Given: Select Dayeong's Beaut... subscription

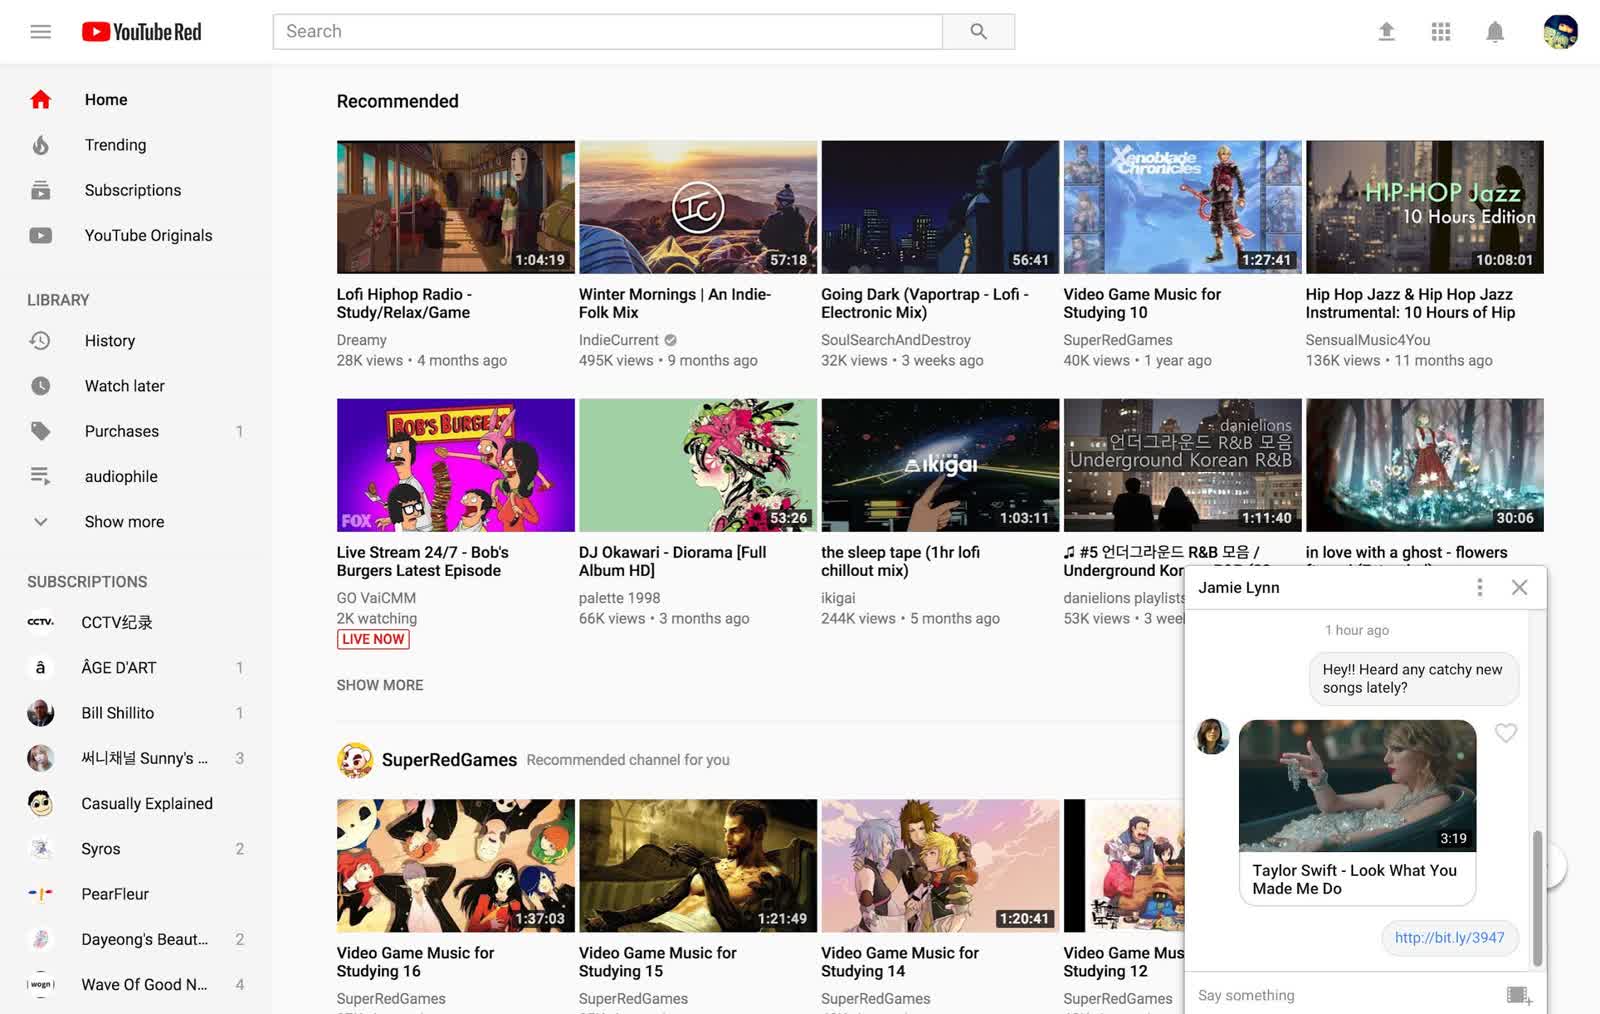Looking at the screenshot, I should point(144,939).
